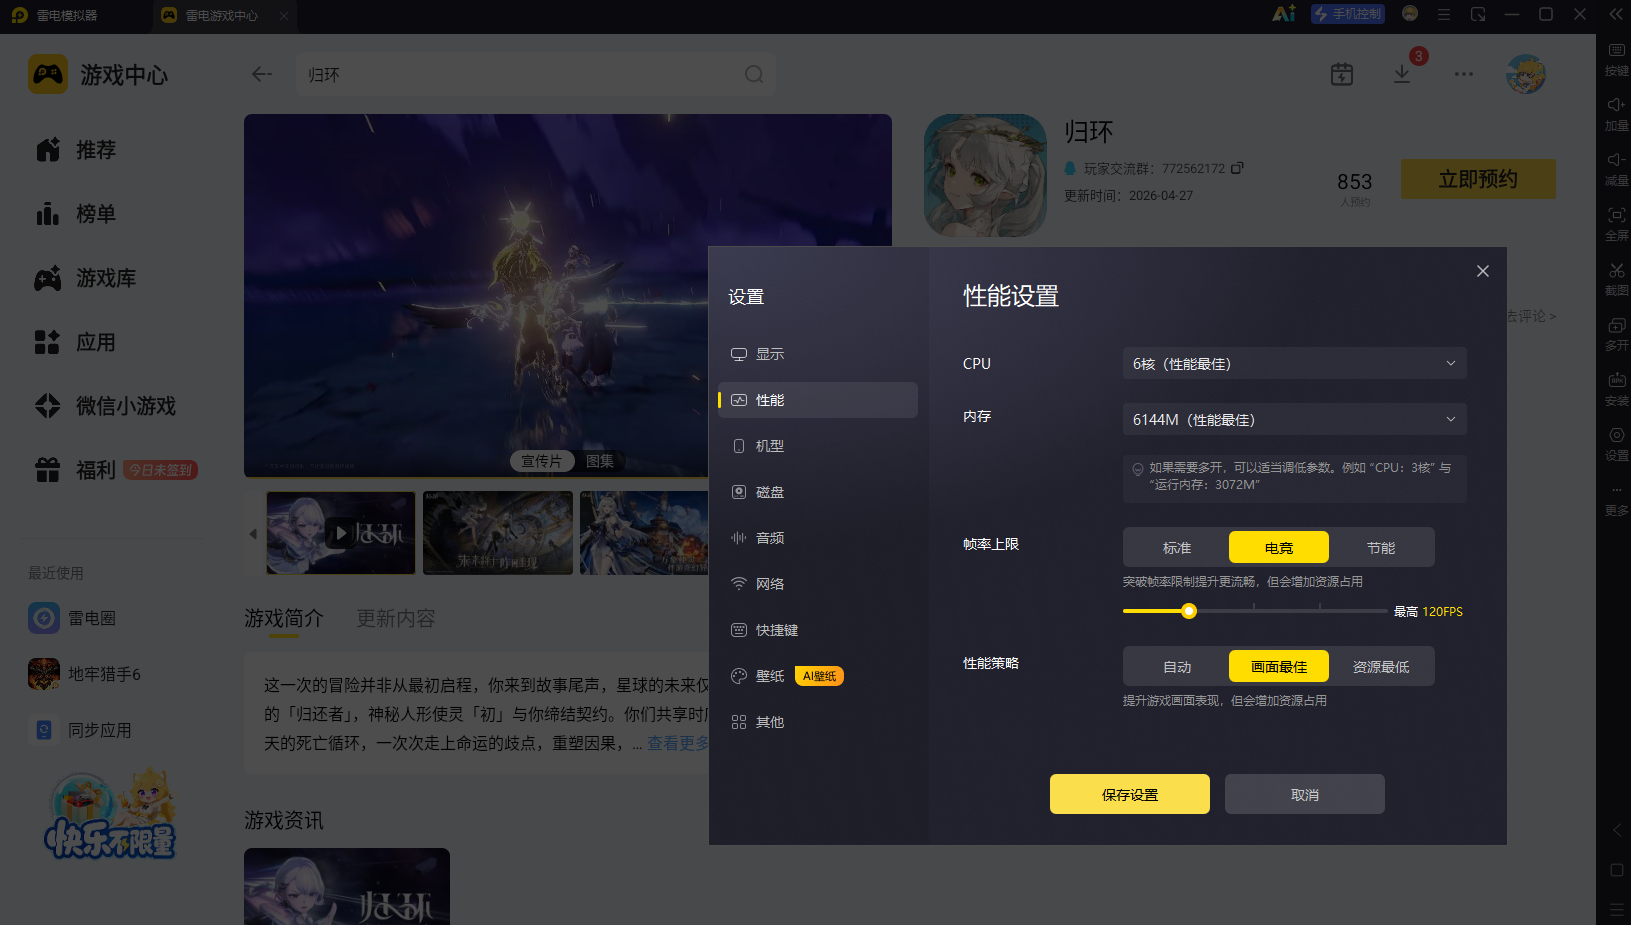Decrease volume with the 减量 icon
The width and height of the screenshot is (1631, 925).
(x=1616, y=169)
